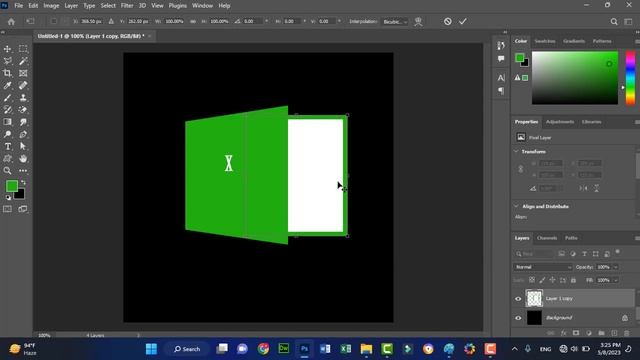This screenshot has height=360, width=640.
Task: Open the layer Opacity dropdown arrow
Action: (616, 267)
